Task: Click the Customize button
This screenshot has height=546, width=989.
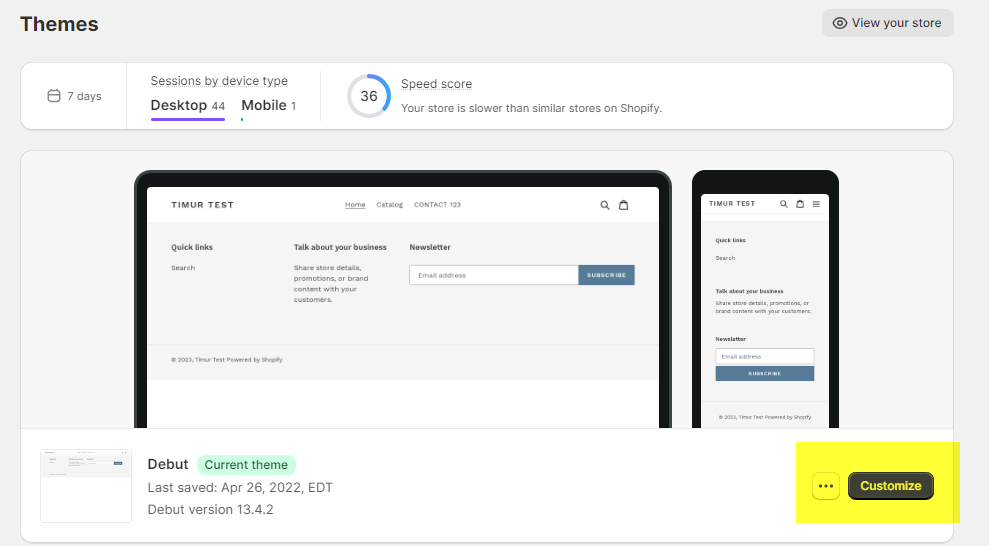Action: tap(891, 486)
